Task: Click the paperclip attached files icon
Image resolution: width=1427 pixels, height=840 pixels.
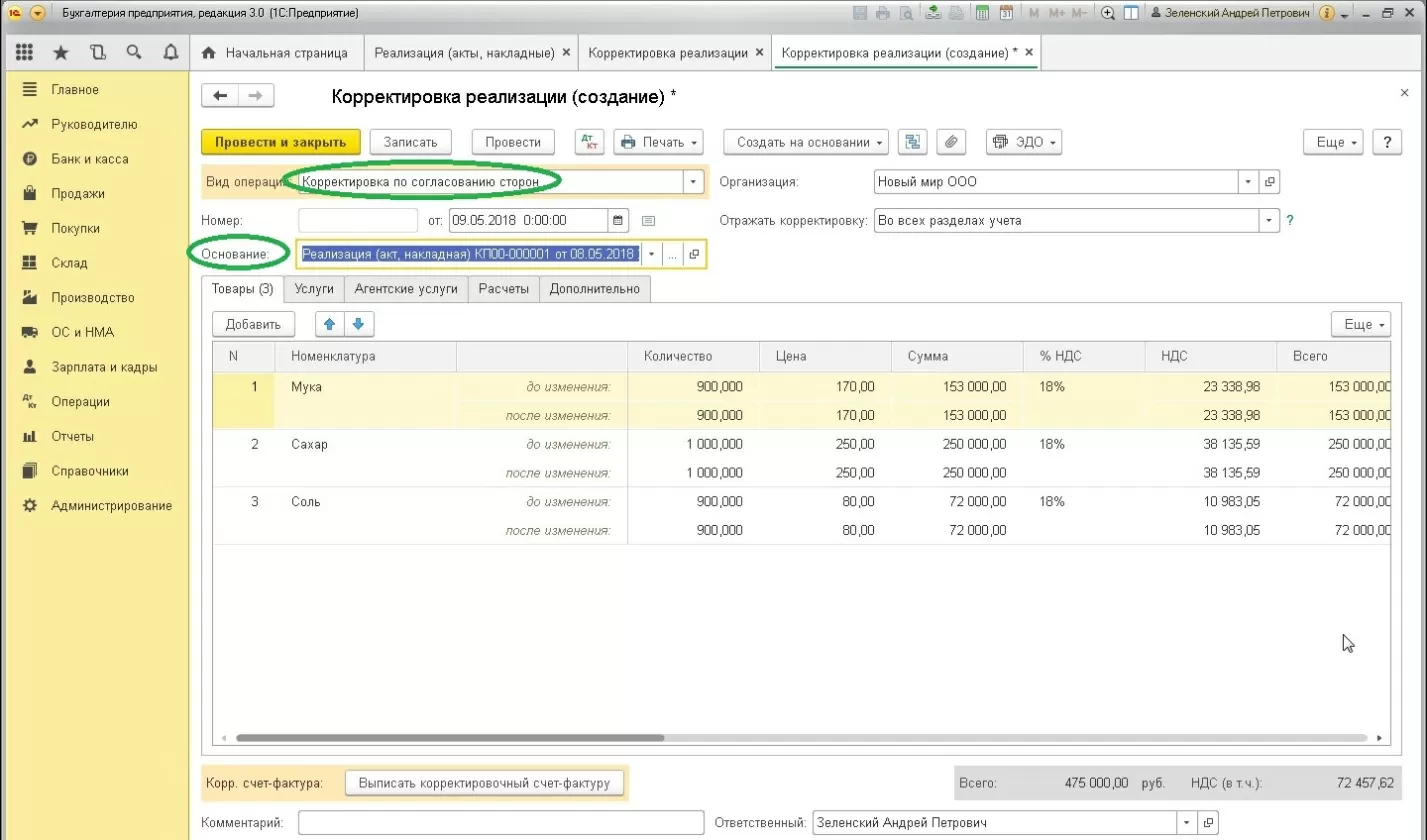Action: [951, 142]
